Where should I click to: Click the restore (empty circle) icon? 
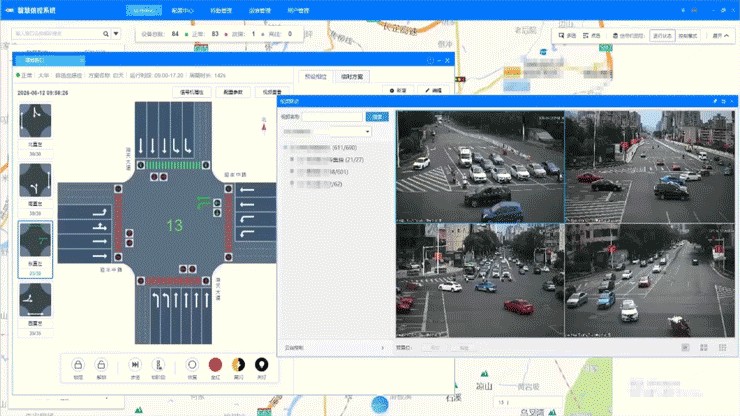tap(192, 365)
